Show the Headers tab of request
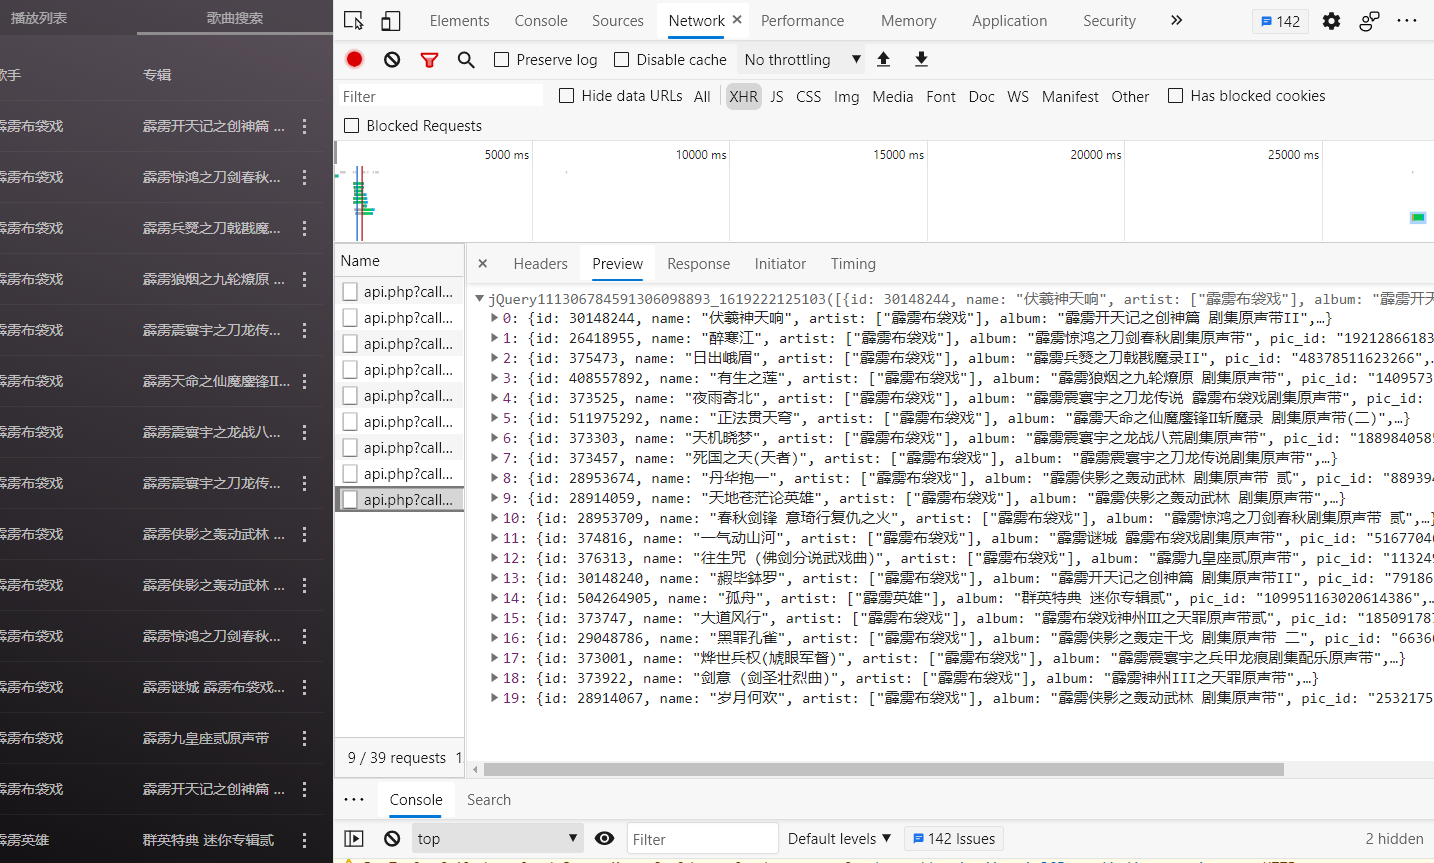 click(540, 264)
